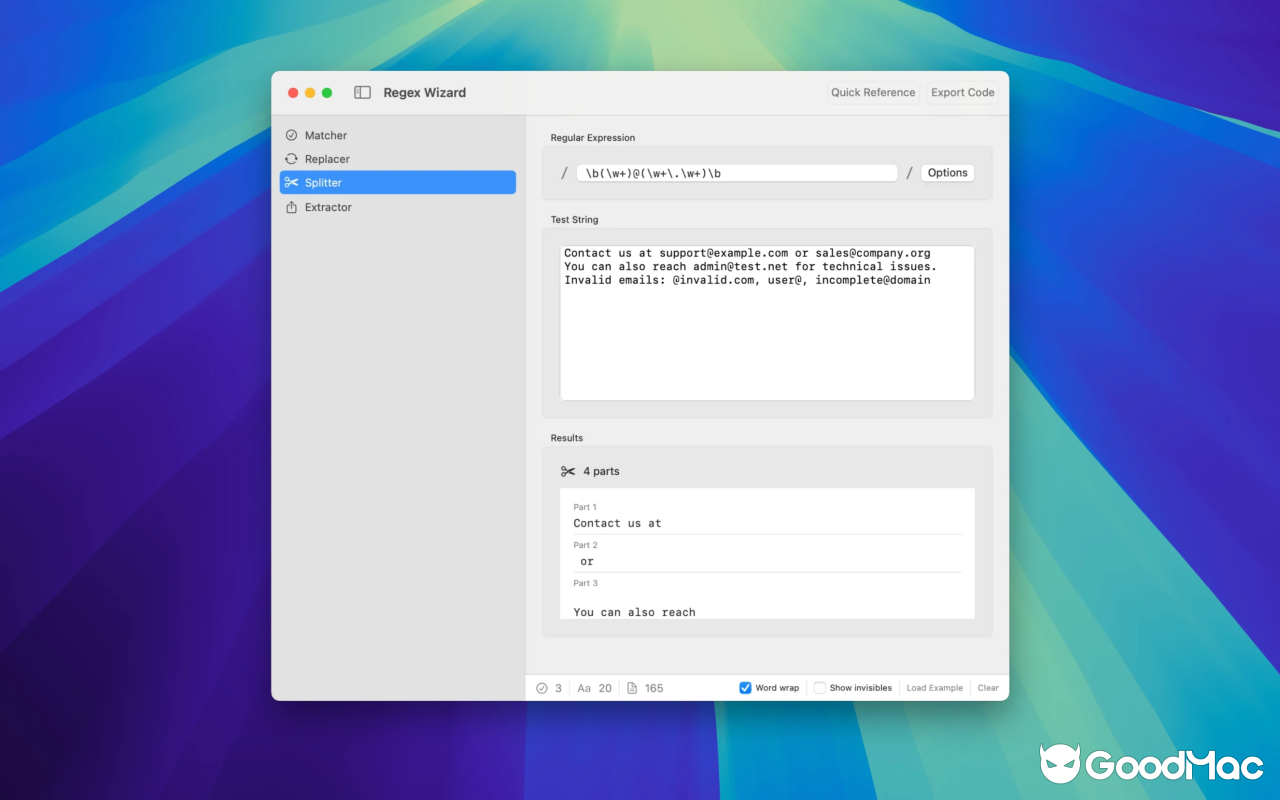Select the Part 2 result entry
The width and height of the screenshot is (1280, 800).
tap(767, 556)
